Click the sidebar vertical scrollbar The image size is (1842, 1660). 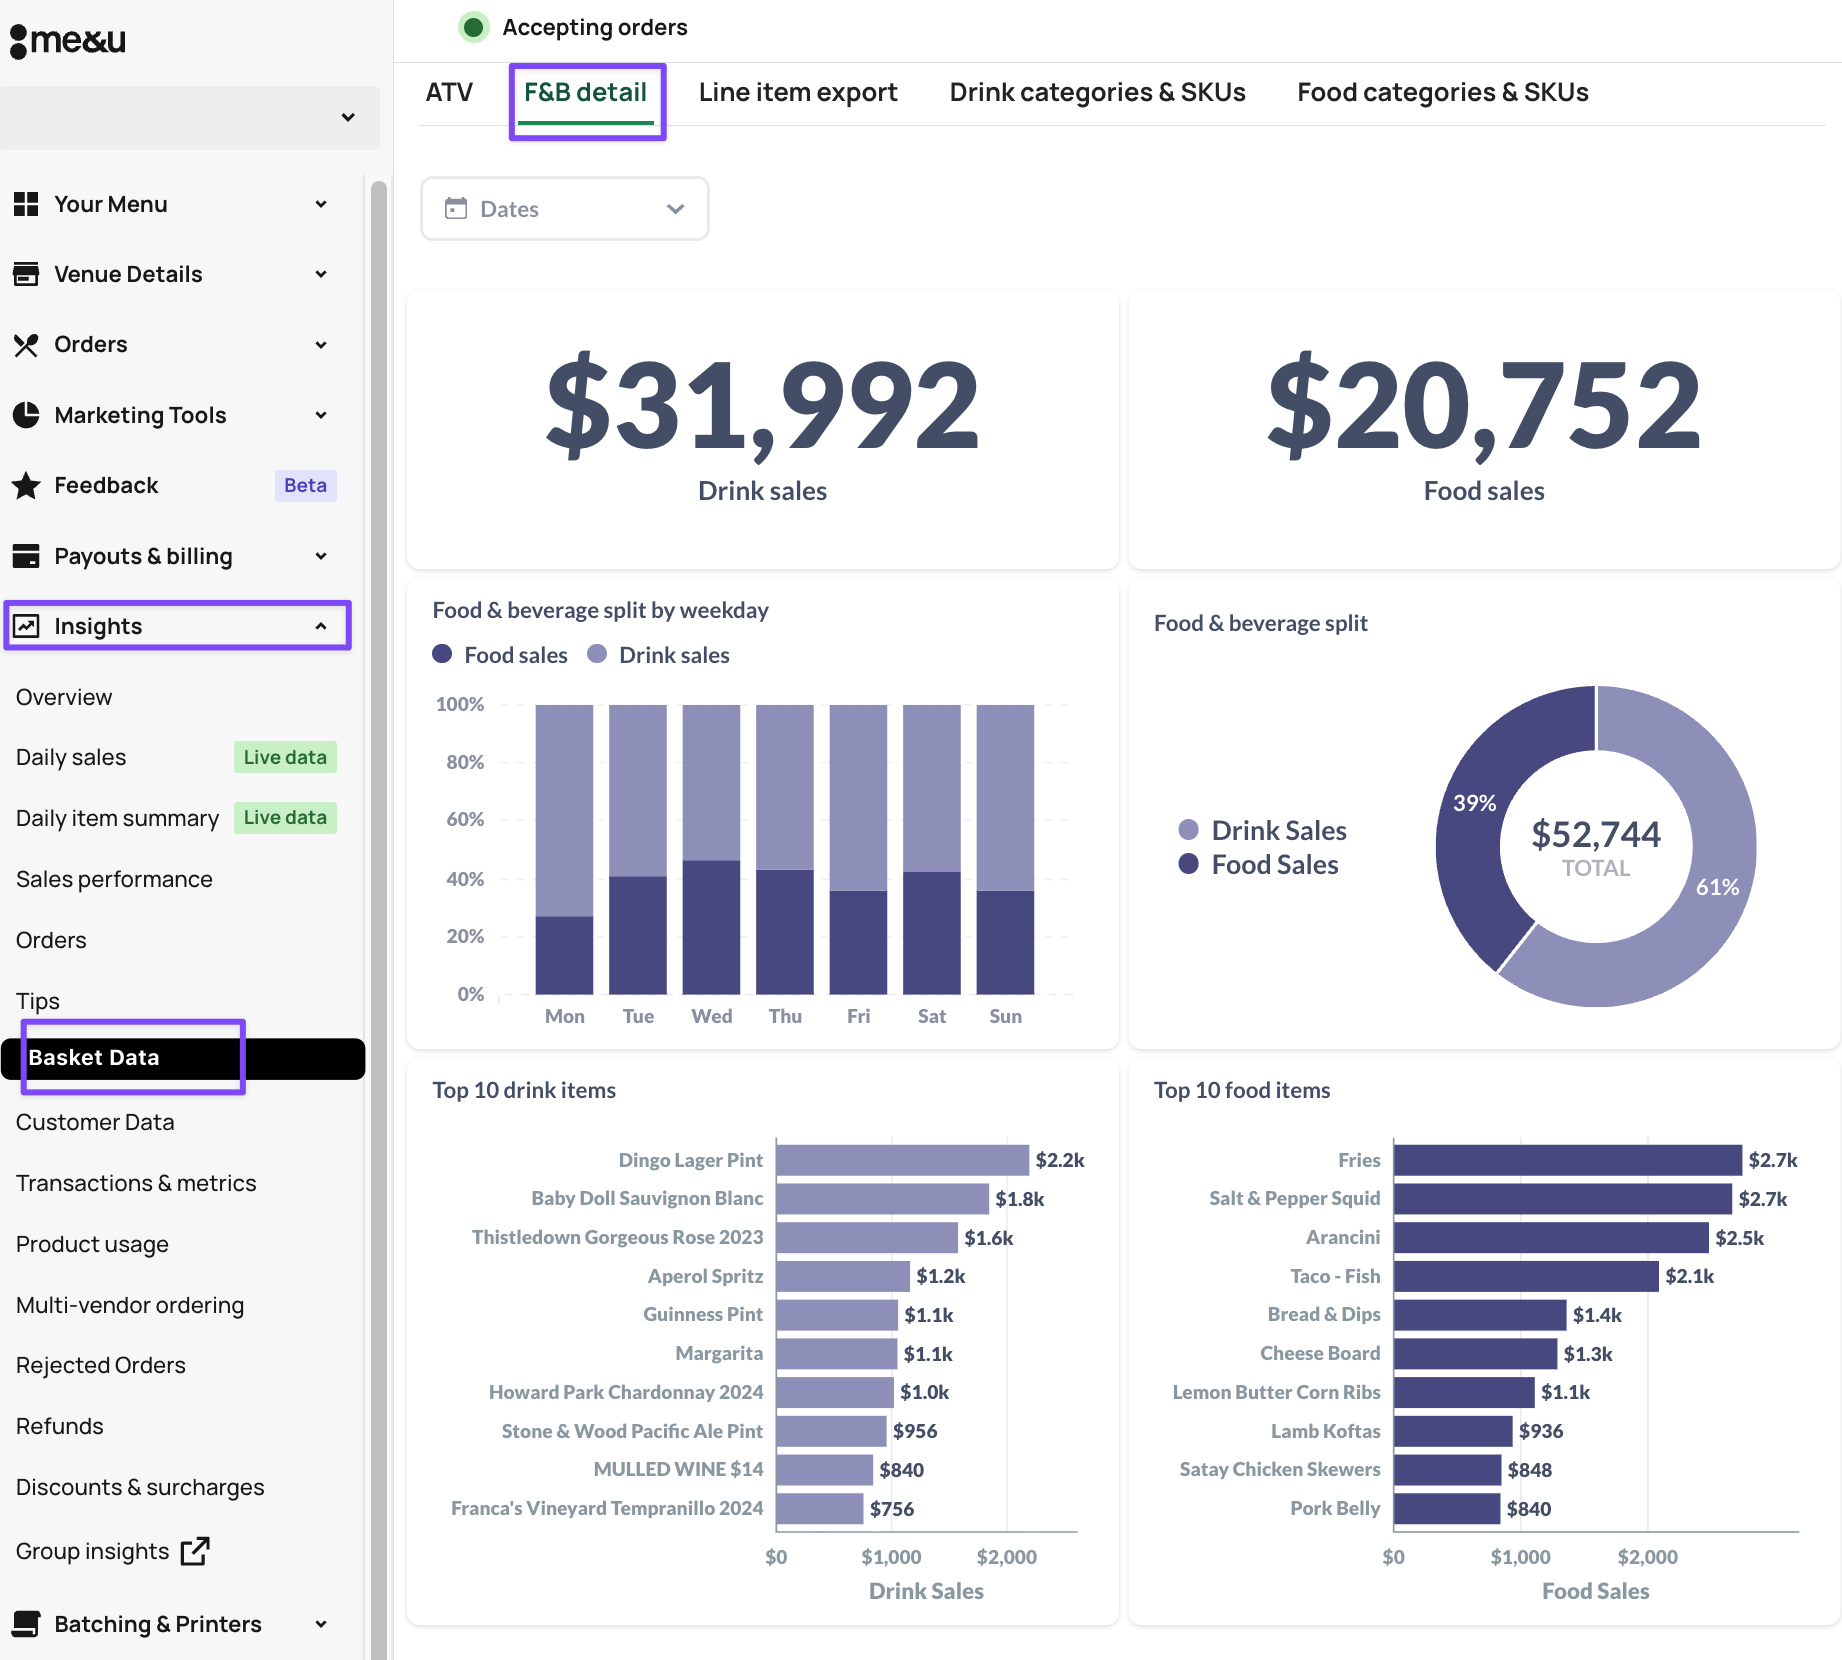378,900
